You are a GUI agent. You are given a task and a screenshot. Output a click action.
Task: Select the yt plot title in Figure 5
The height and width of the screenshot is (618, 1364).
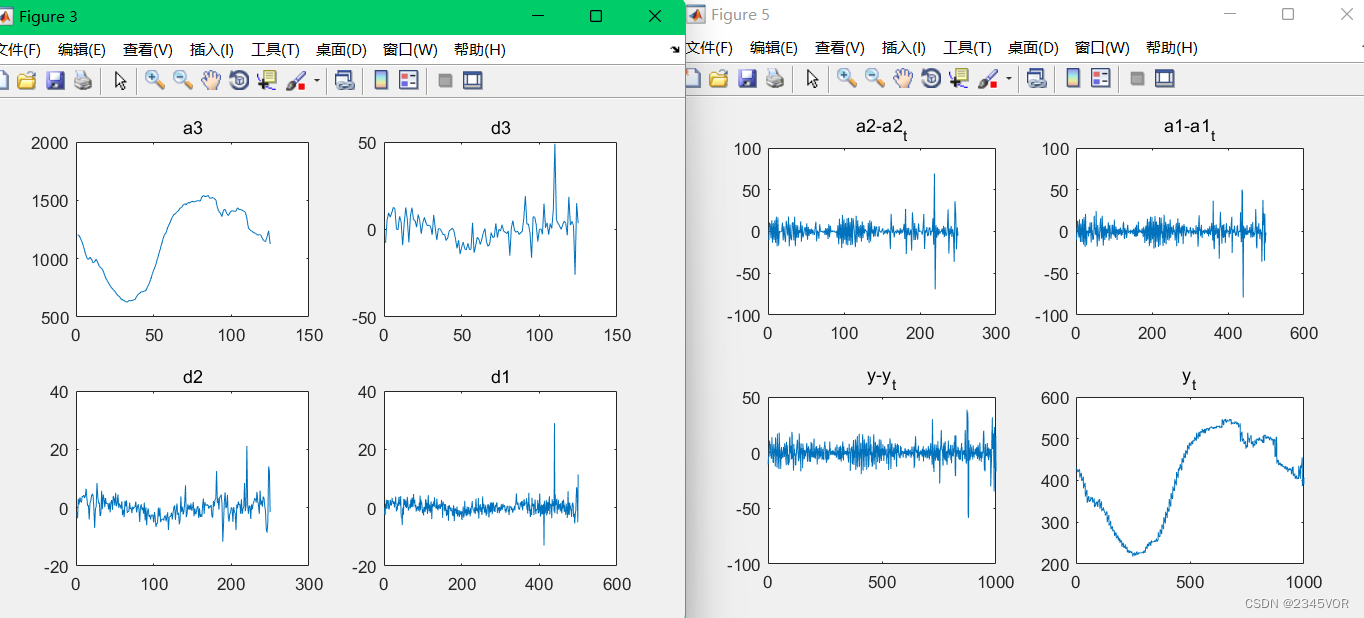[x=1189, y=379]
